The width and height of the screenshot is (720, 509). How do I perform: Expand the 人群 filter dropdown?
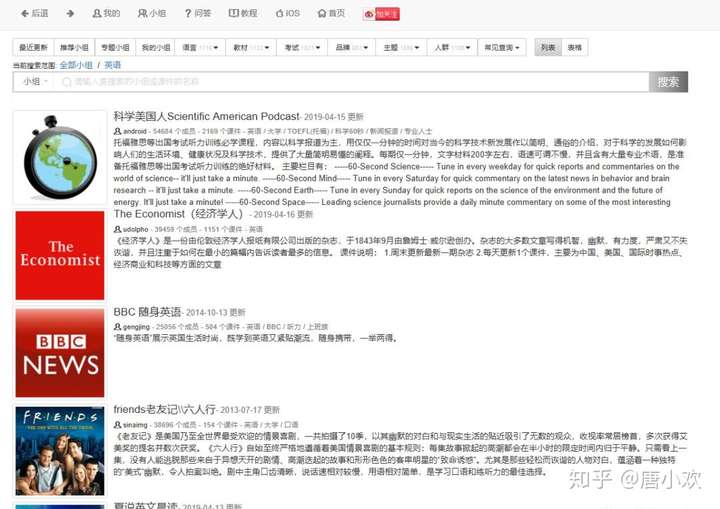pyautogui.click(x=452, y=47)
